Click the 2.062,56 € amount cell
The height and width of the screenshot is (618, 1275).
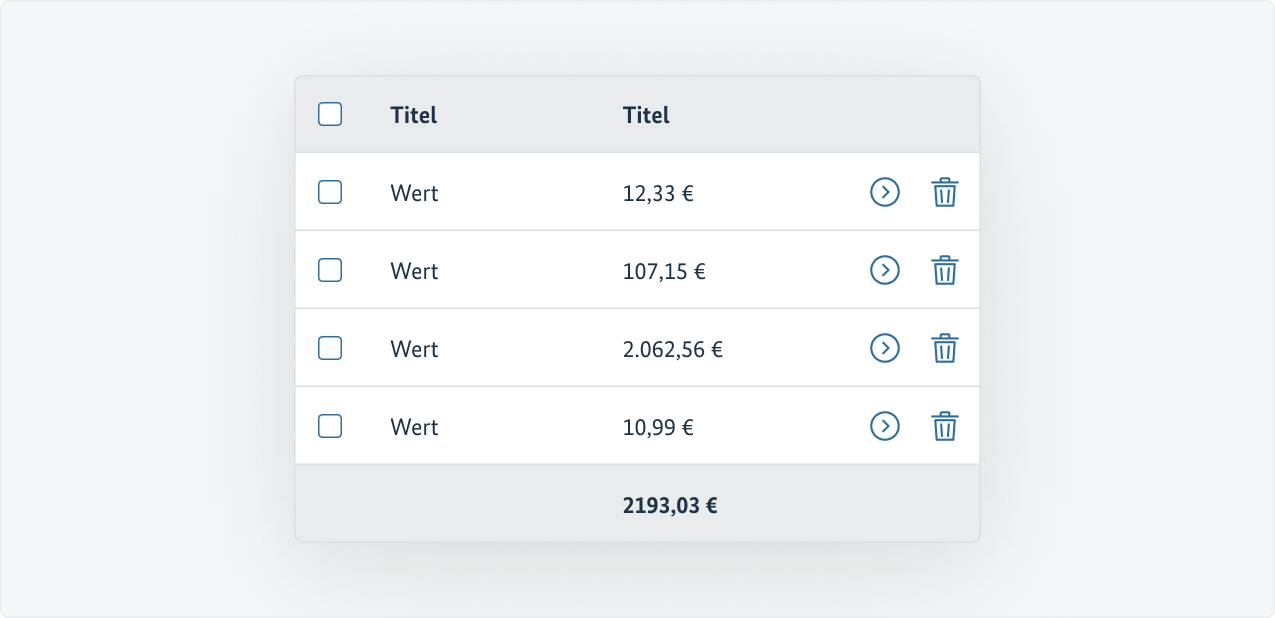pos(673,349)
